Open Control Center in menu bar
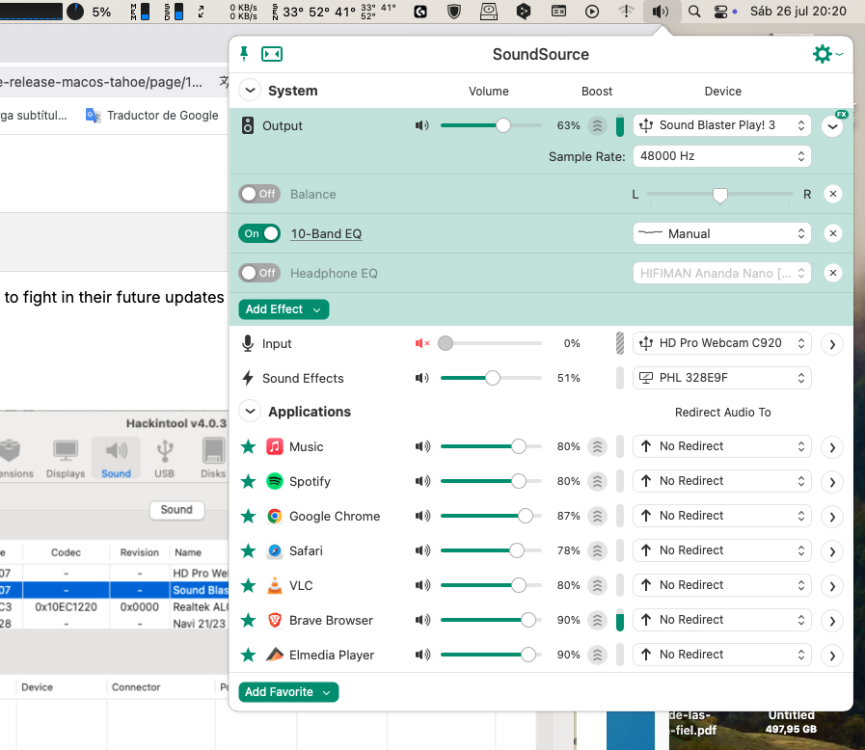 pyautogui.click(x=720, y=12)
